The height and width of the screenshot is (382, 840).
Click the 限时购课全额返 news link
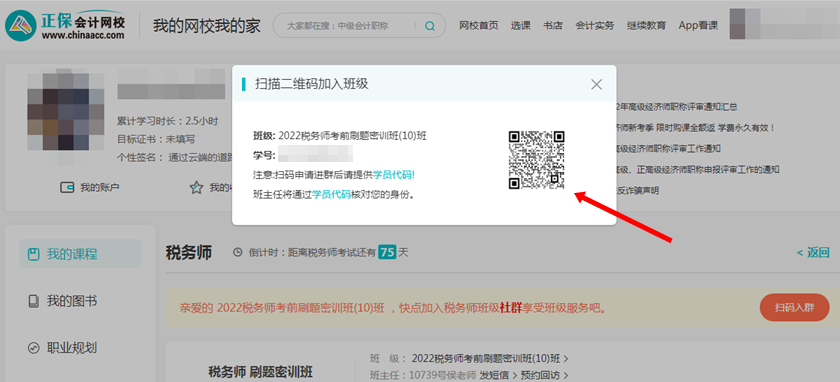696,128
